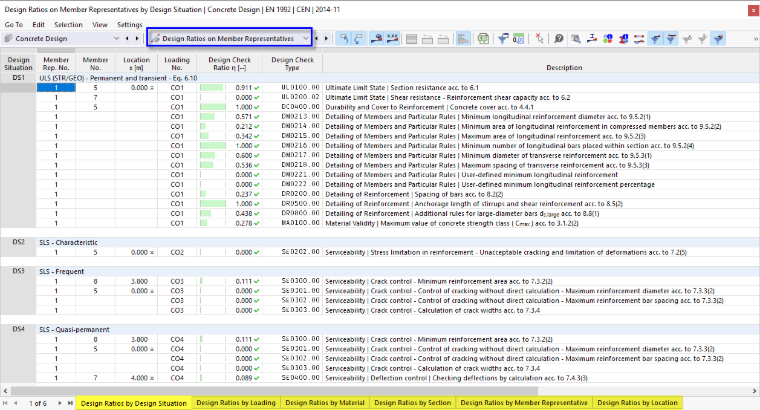This screenshot has height=410, width=760.
Task: Open the View menu
Action: click(100, 24)
